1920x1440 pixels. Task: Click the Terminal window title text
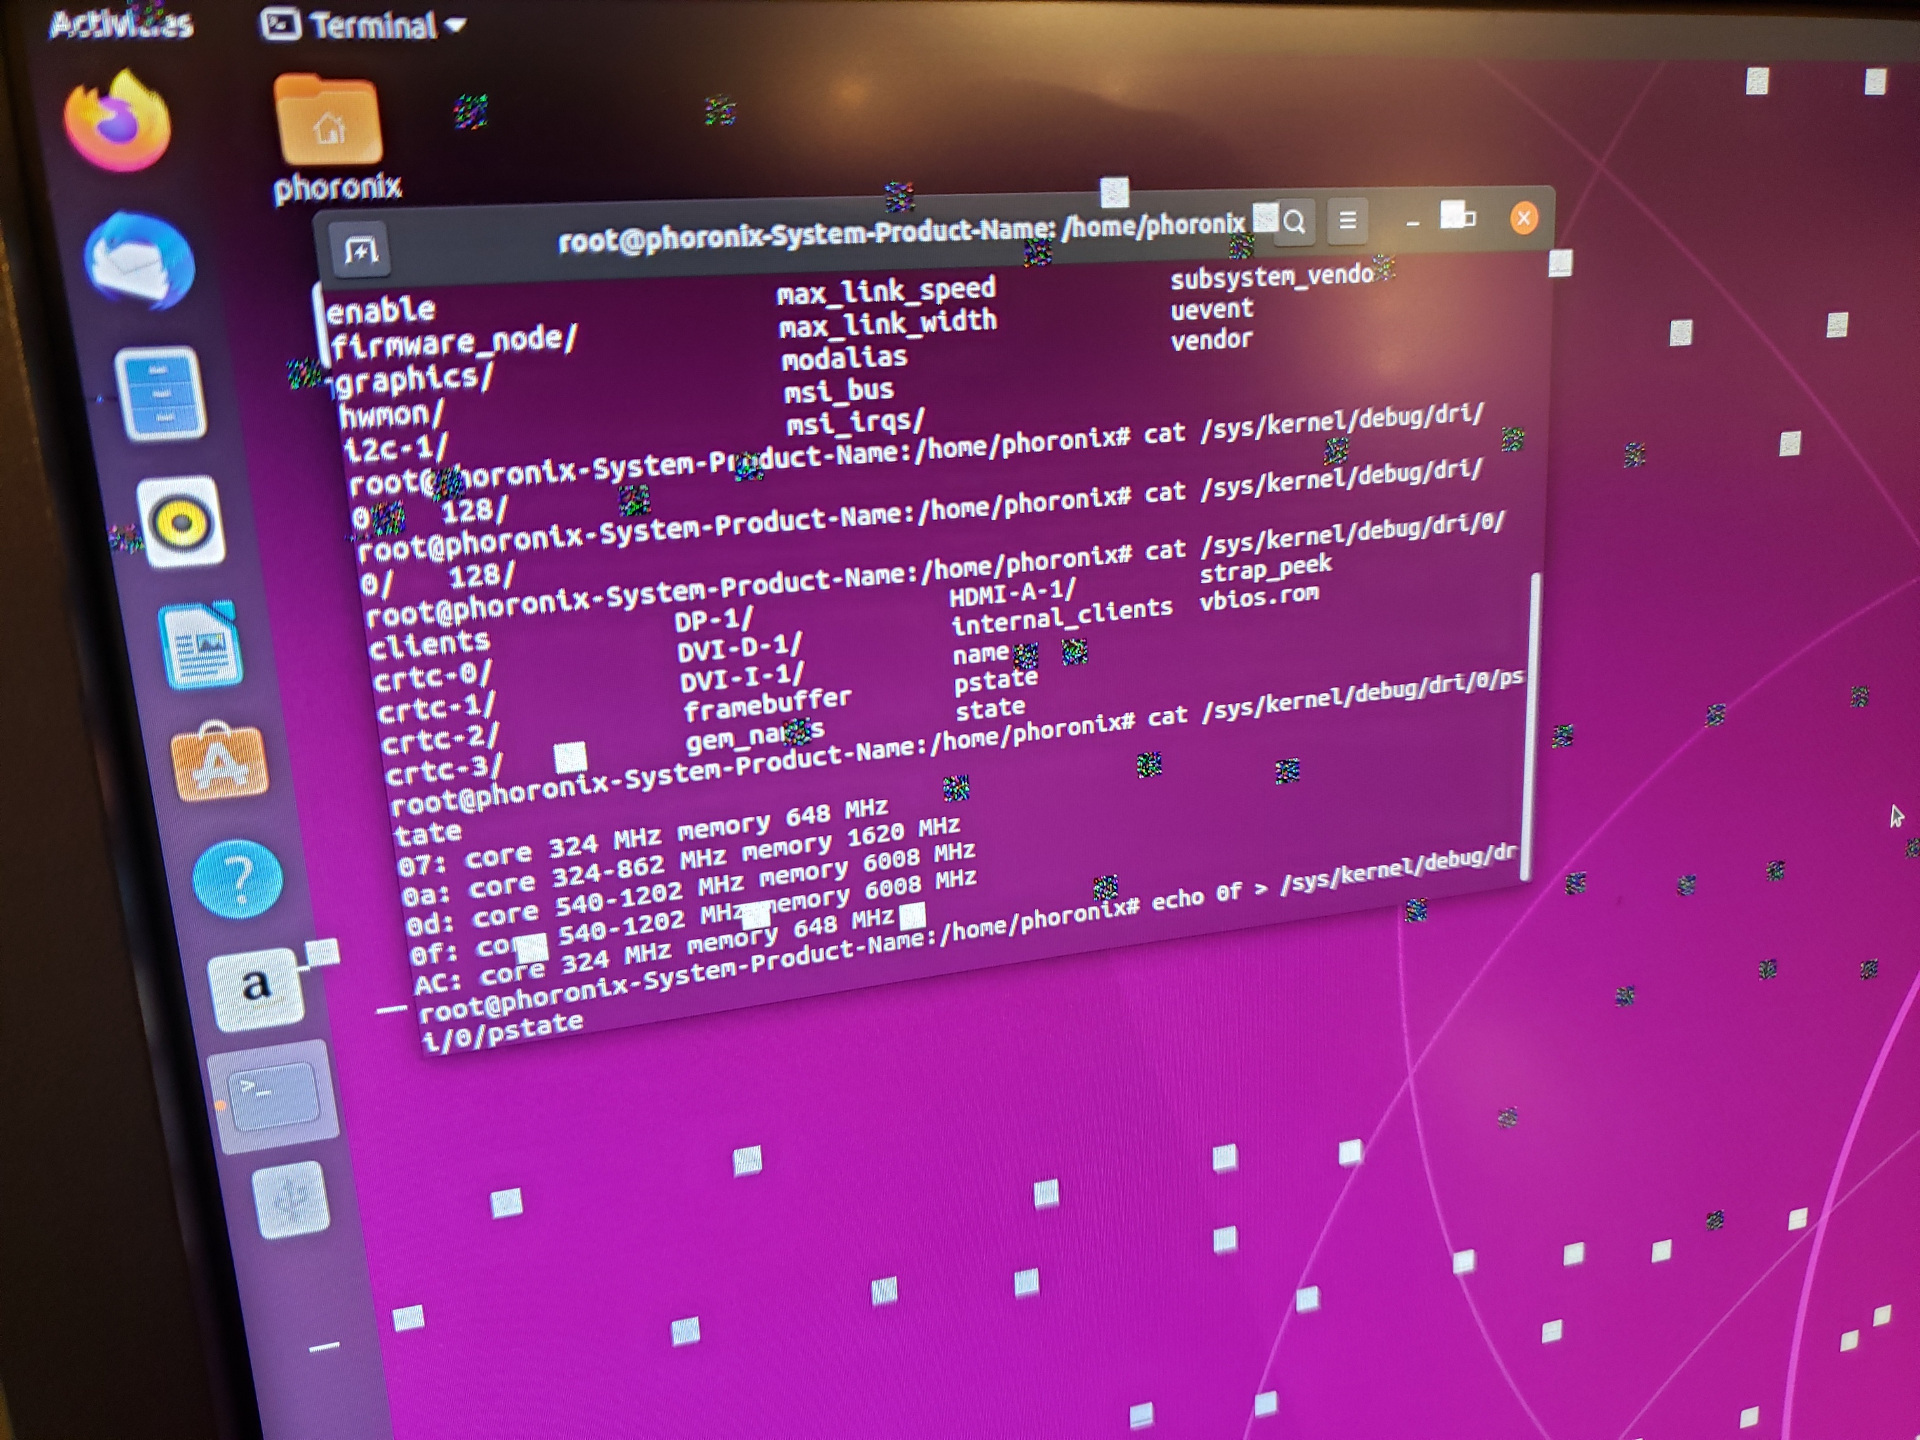[x=902, y=233]
